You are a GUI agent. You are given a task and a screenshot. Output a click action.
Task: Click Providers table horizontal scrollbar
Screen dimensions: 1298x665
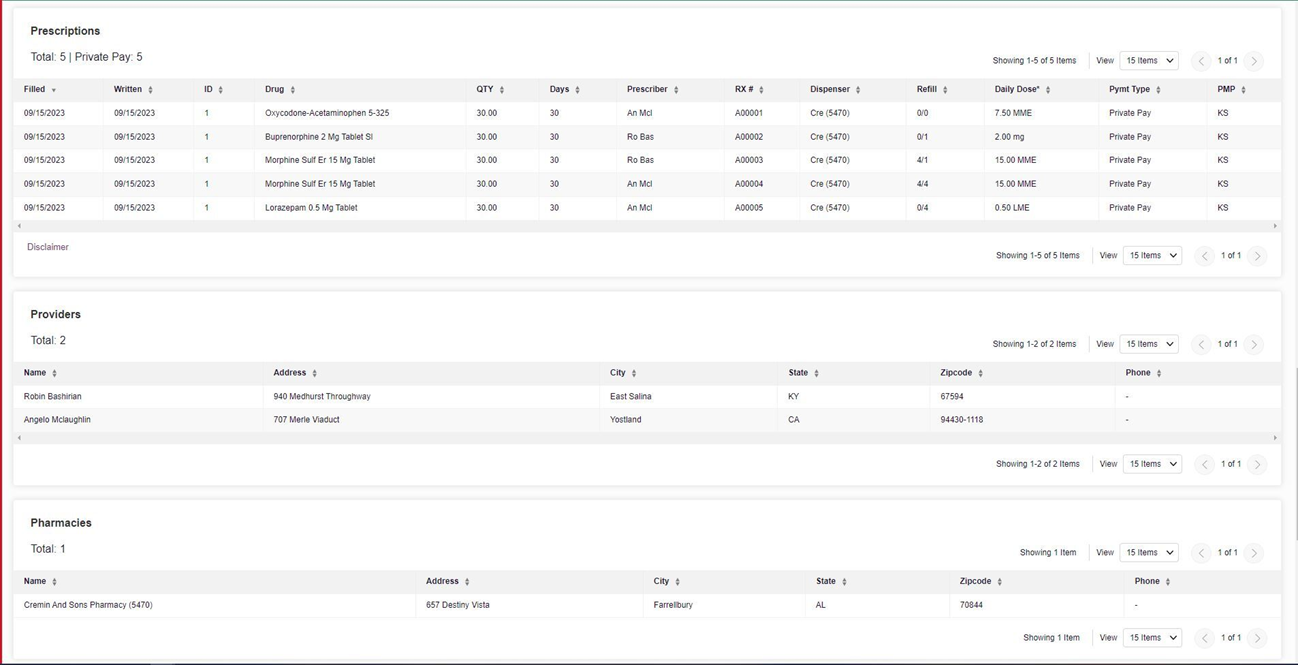pos(647,438)
